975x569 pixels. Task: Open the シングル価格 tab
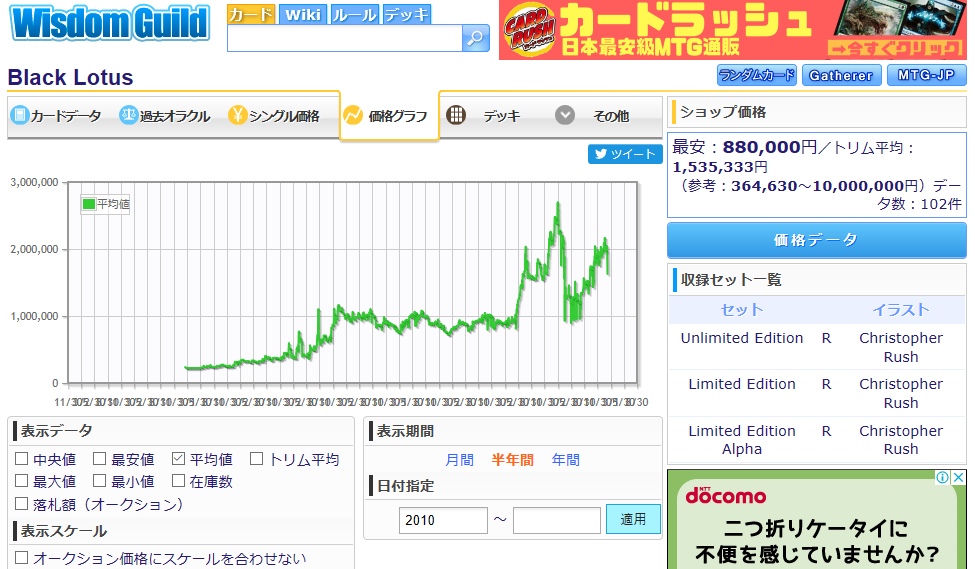(274, 116)
